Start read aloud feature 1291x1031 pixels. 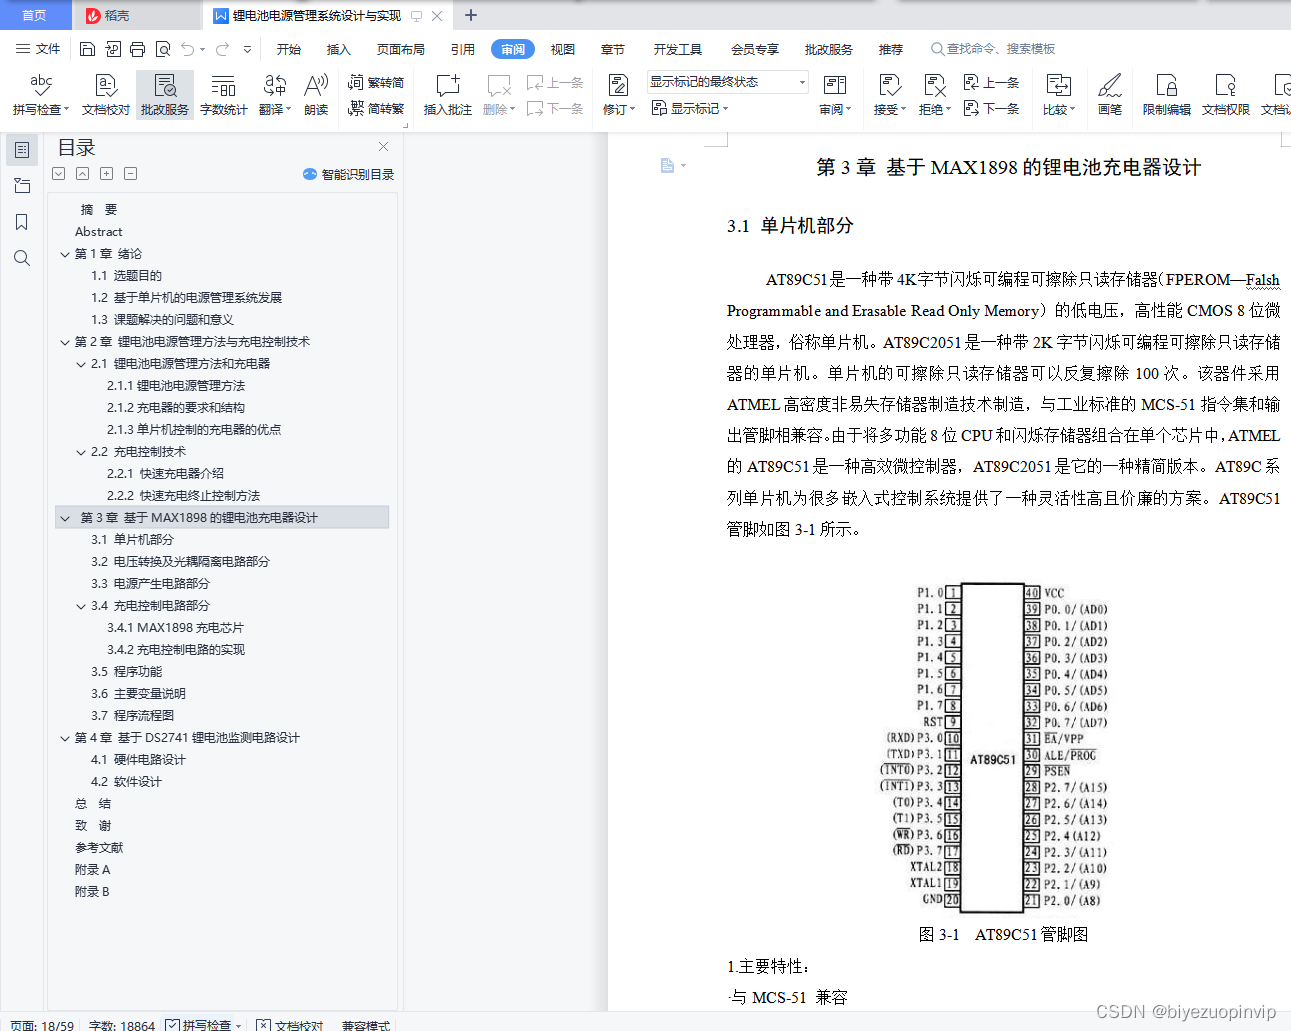(x=316, y=95)
